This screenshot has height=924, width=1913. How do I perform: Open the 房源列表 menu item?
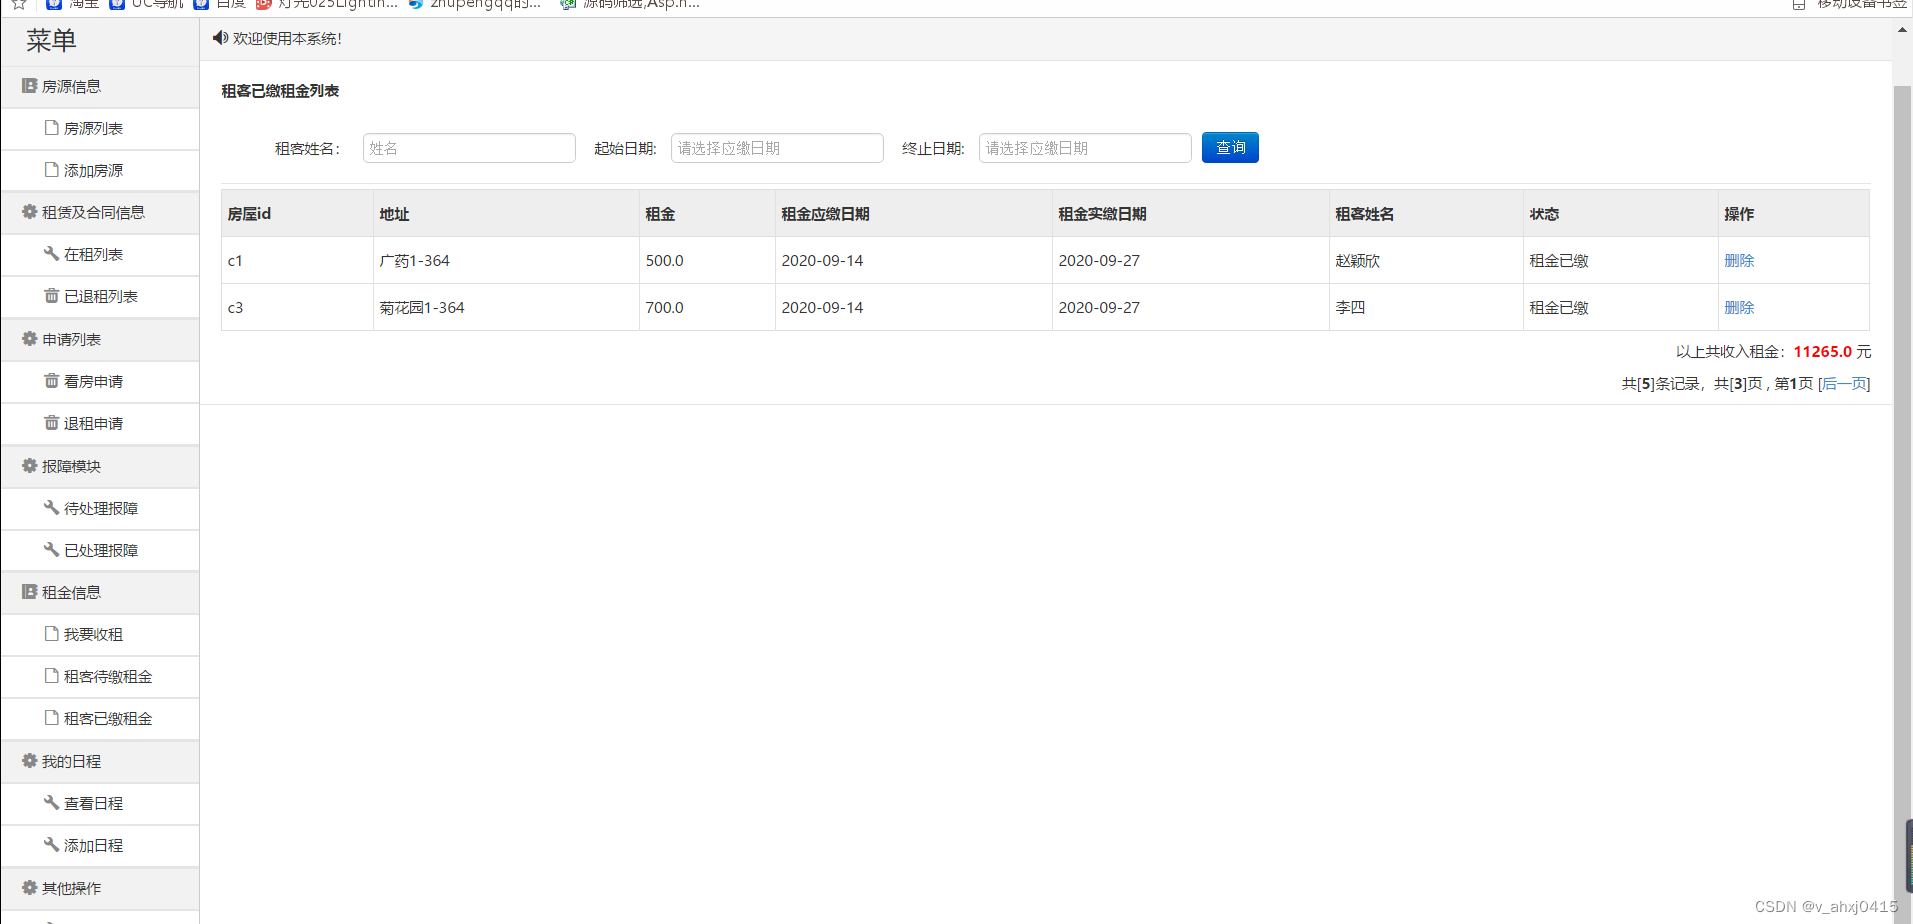pyautogui.click(x=100, y=129)
